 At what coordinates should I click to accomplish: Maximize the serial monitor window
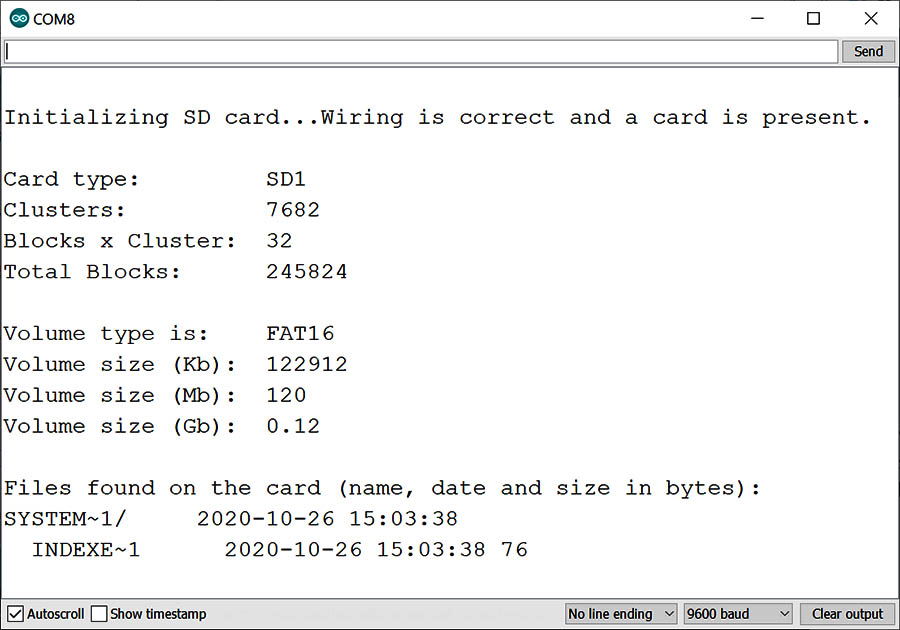click(x=813, y=19)
